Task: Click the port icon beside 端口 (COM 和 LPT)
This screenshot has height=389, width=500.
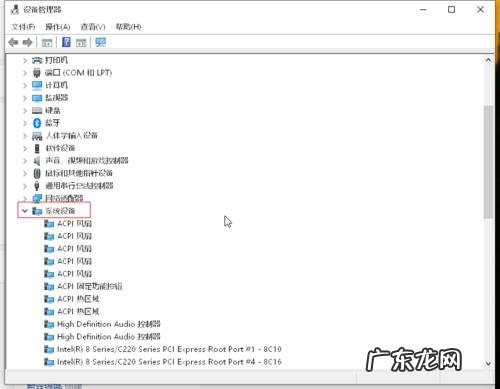Action: (37, 73)
